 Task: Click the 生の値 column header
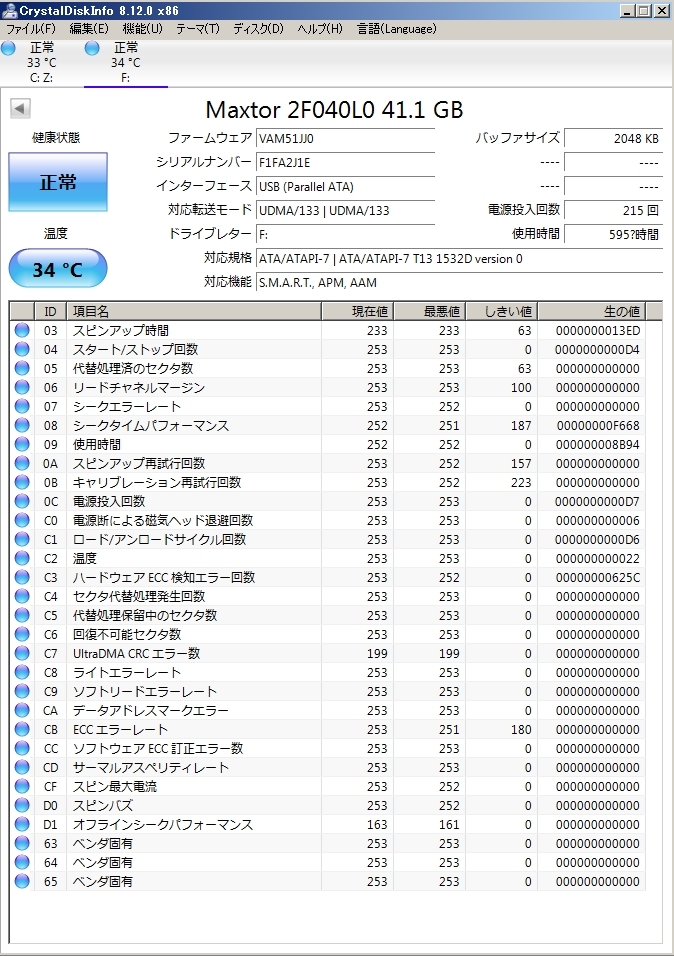tap(591, 312)
